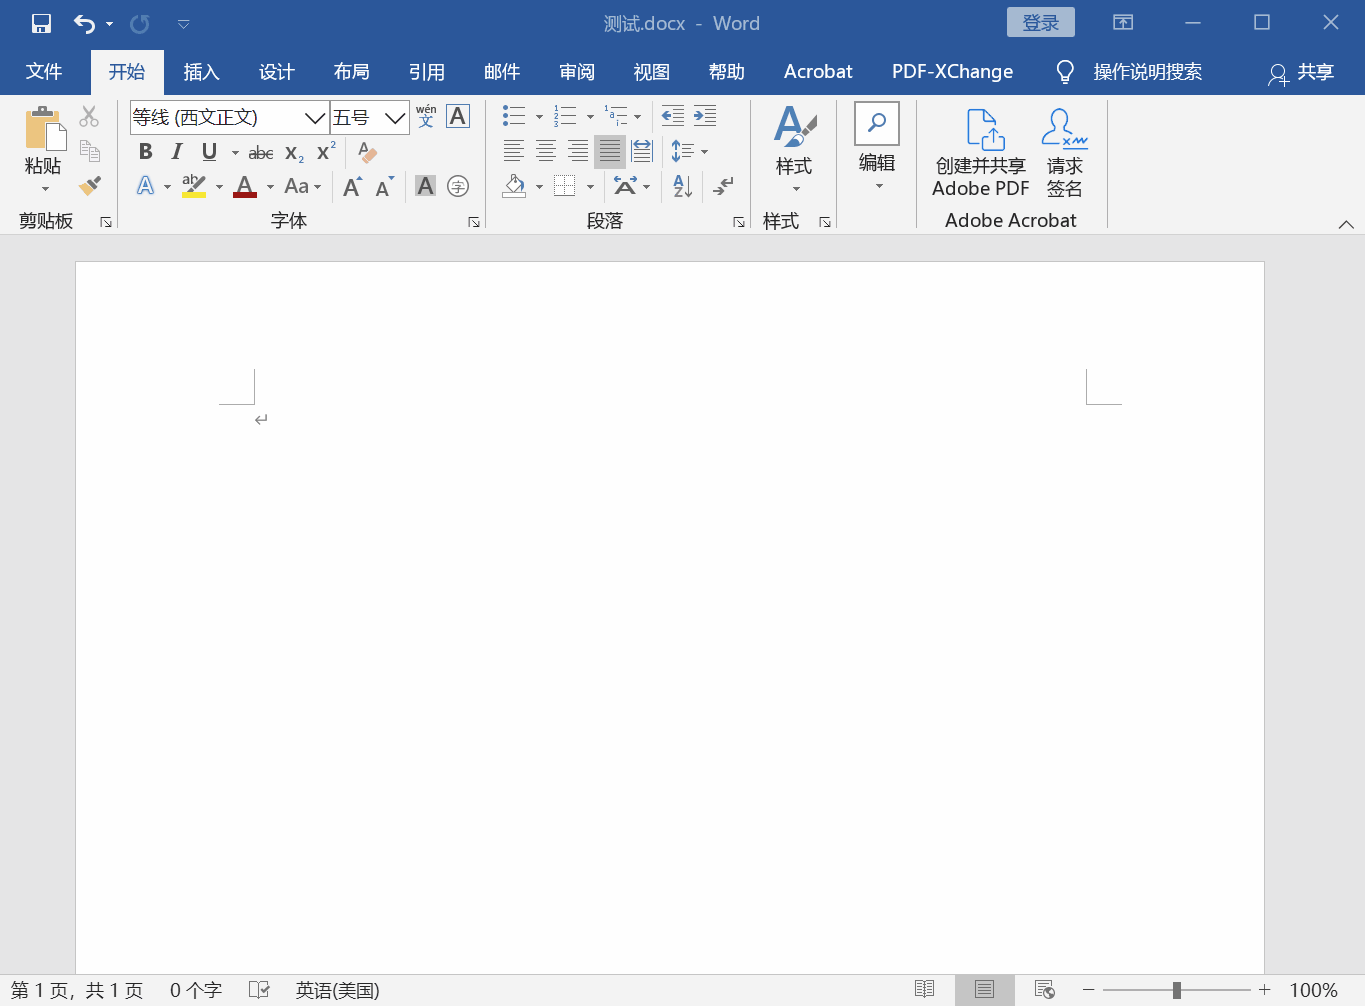
Task: Open the Quick Access Toolbar customize arrow
Action: coord(183,24)
